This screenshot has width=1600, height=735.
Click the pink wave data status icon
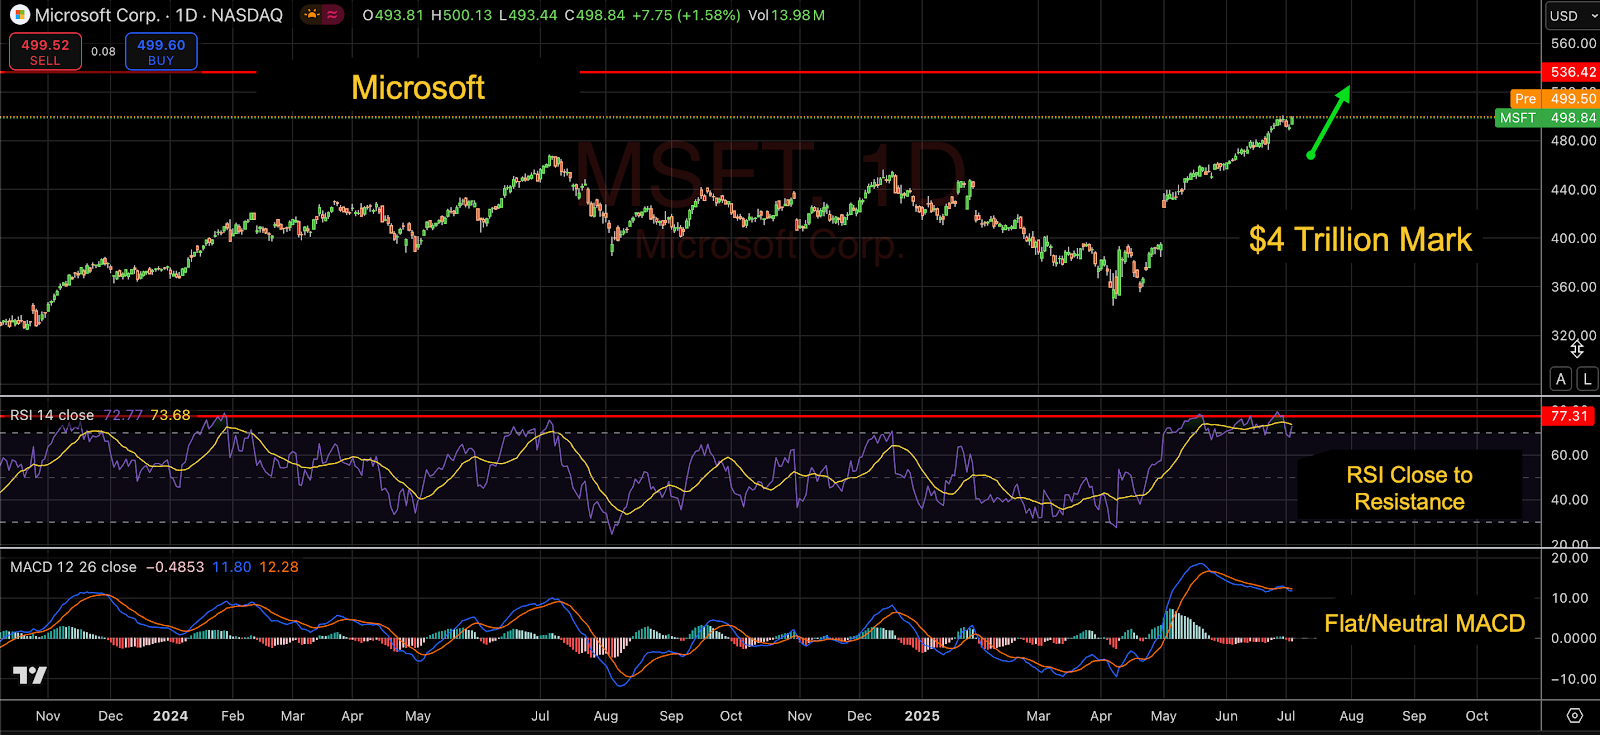pos(332,15)
